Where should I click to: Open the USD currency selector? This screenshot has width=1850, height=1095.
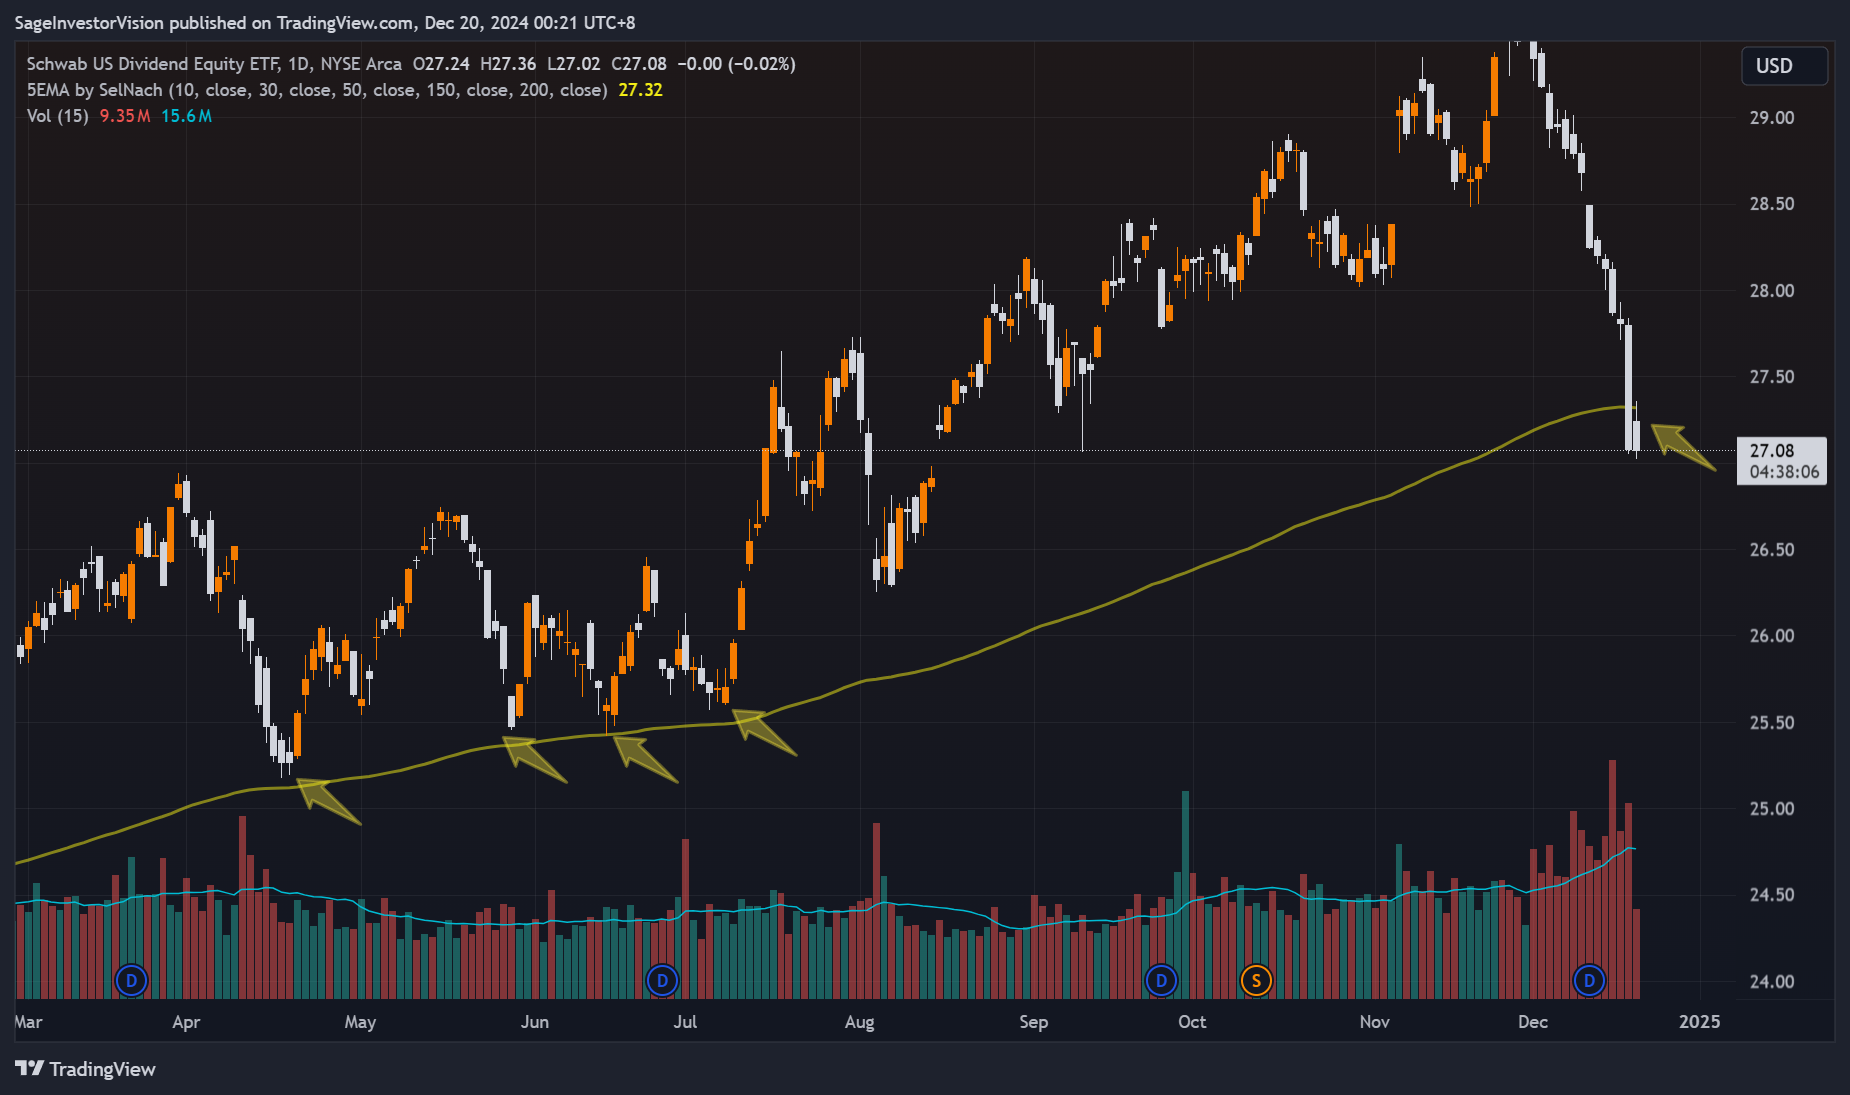tap(1784, 66)
